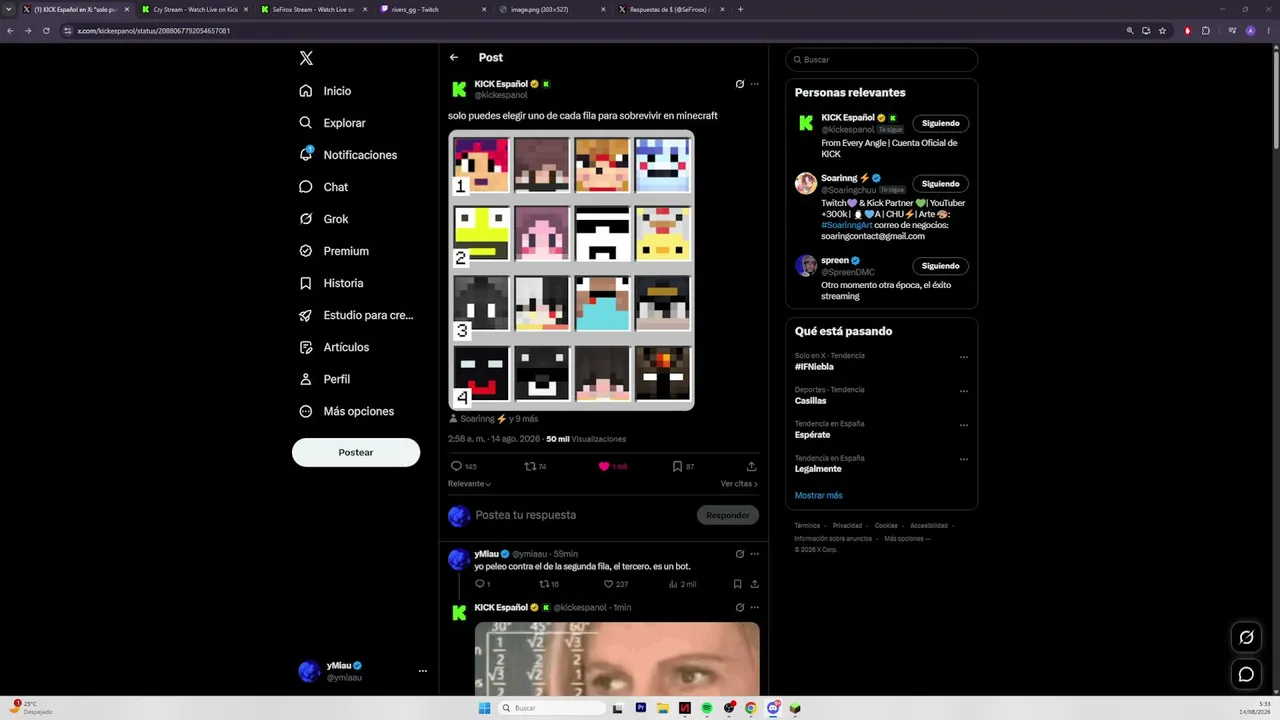Open the Chrome profile avatar menu
This screenshot has width=1280, height=720.
[x=1250, y=31]
